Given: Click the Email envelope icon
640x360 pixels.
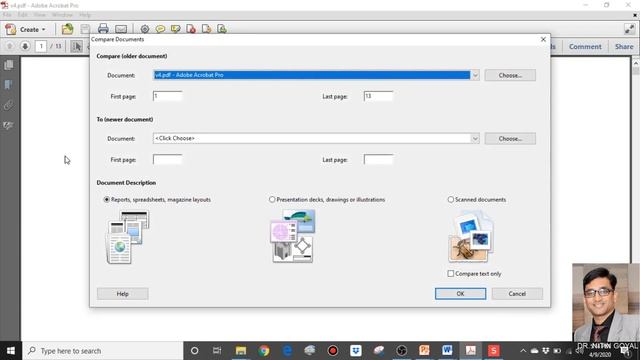Looking at the screenshot, I should tap(121, 29).
